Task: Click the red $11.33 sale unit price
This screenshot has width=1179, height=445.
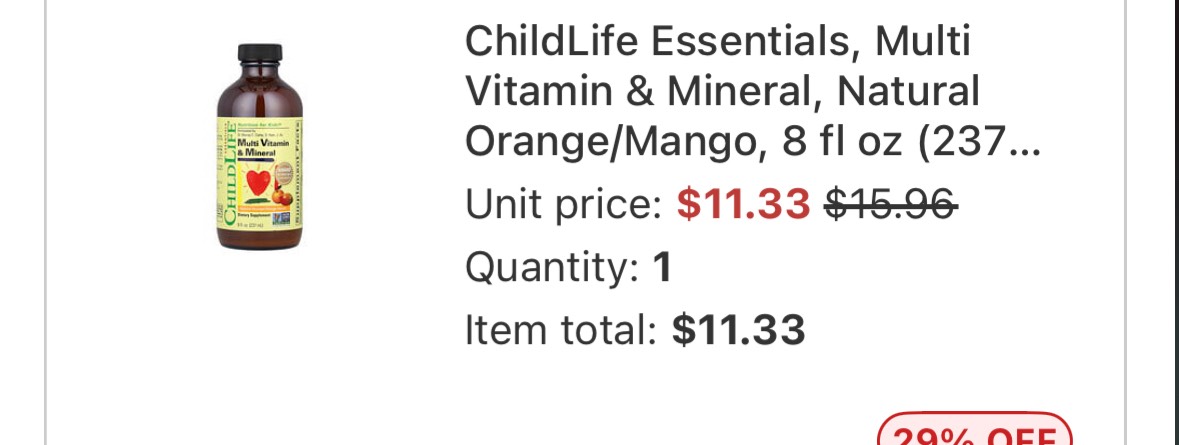Action: click(743, 205)
